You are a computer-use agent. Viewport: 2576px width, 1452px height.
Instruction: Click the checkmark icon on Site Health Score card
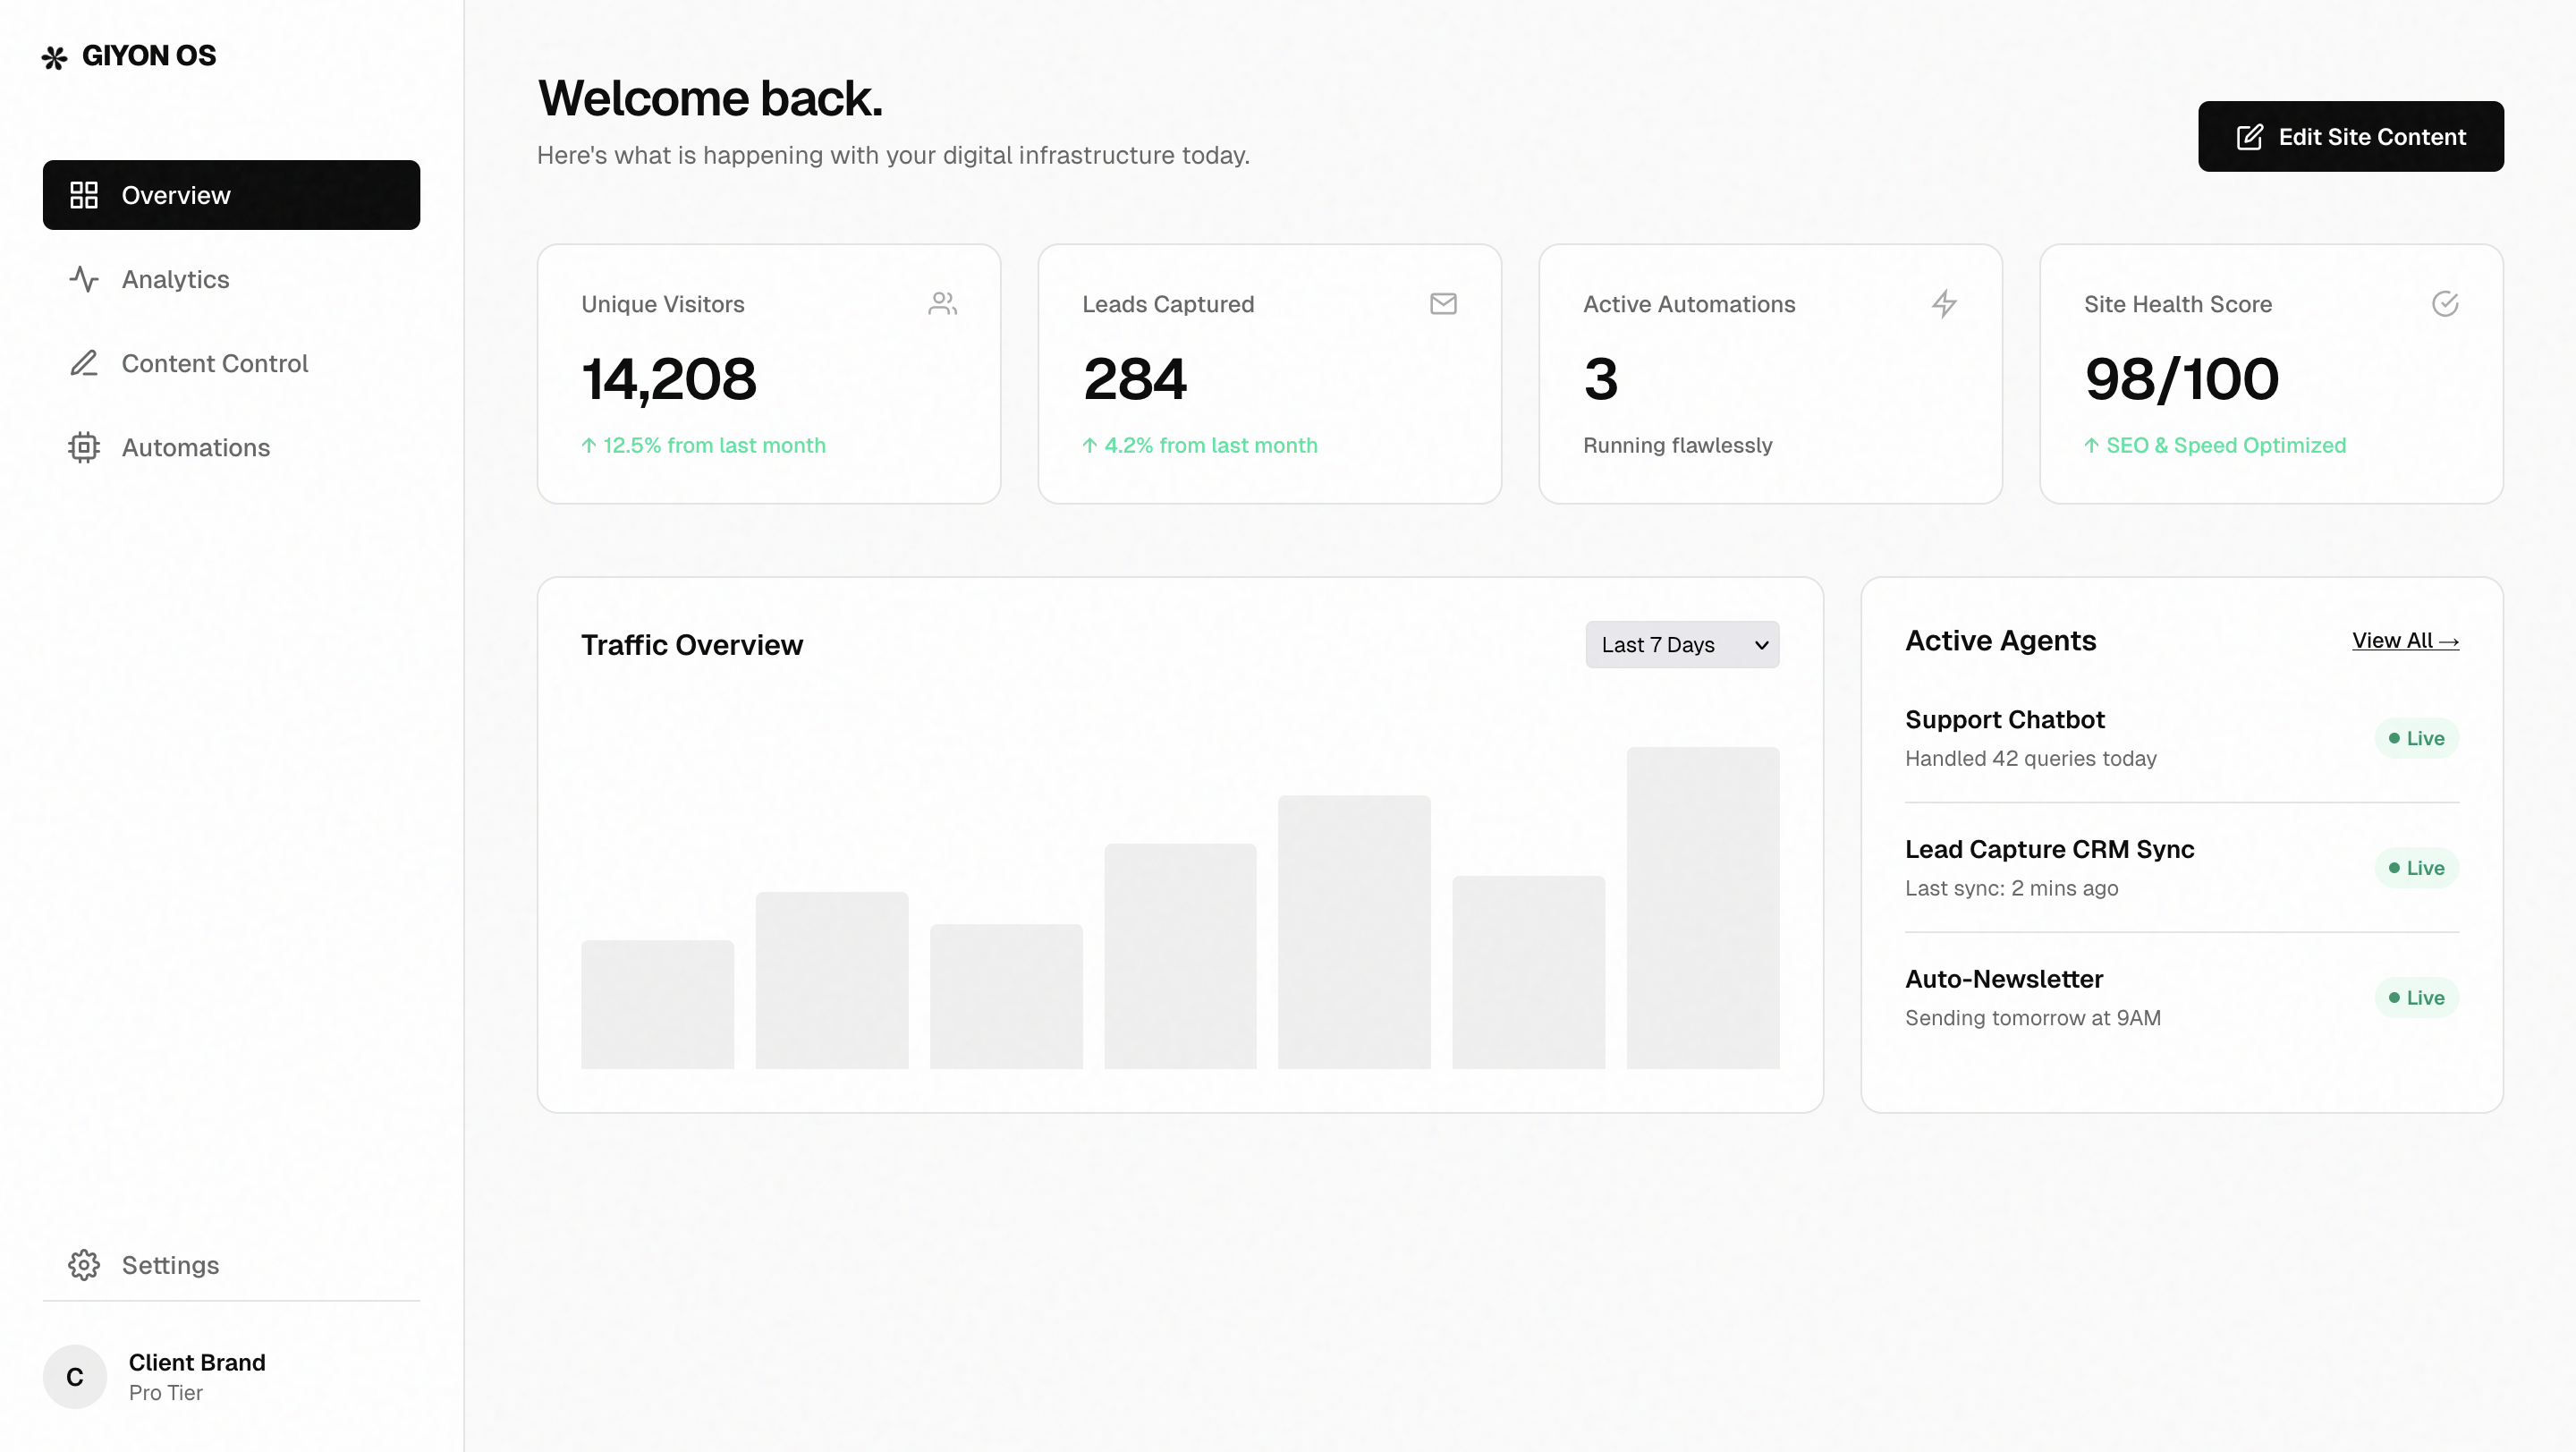tap(2445, 303)
